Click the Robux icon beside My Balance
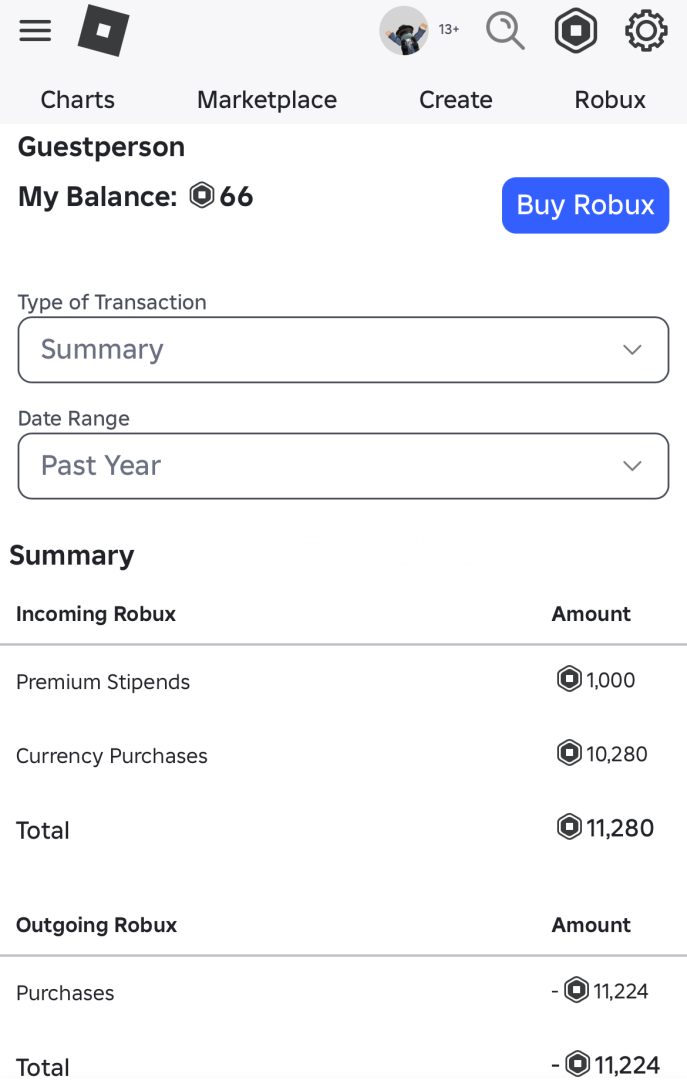The image size is (687, 1080). [202, 196]
